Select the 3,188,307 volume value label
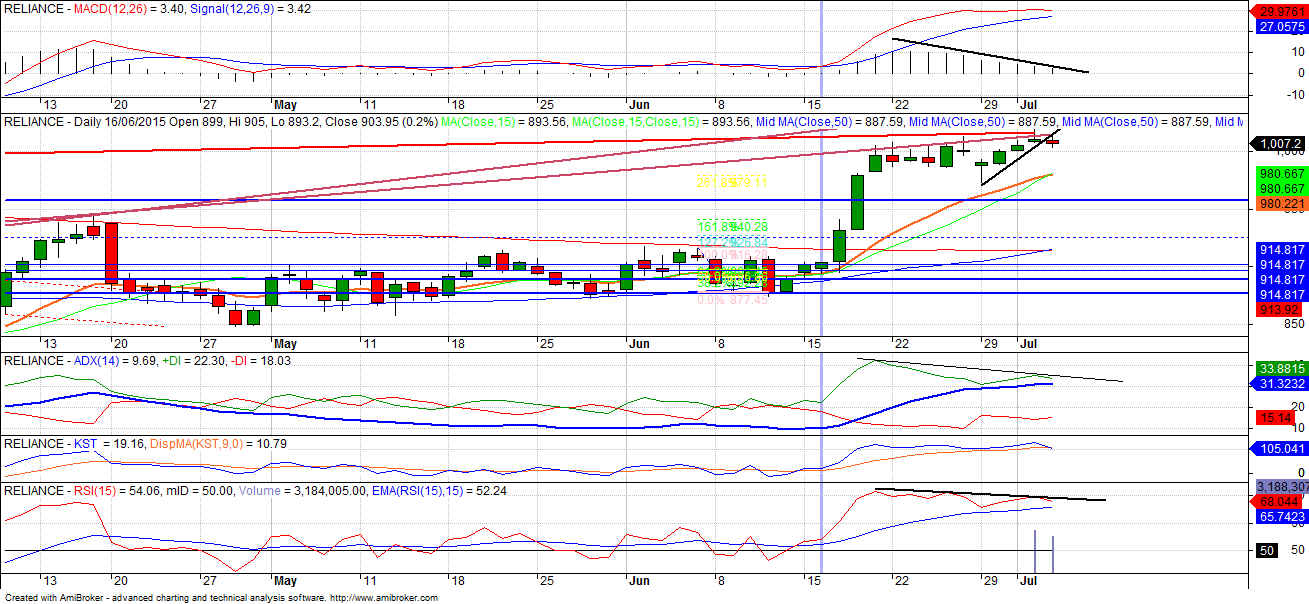 tap(1281, 487)
